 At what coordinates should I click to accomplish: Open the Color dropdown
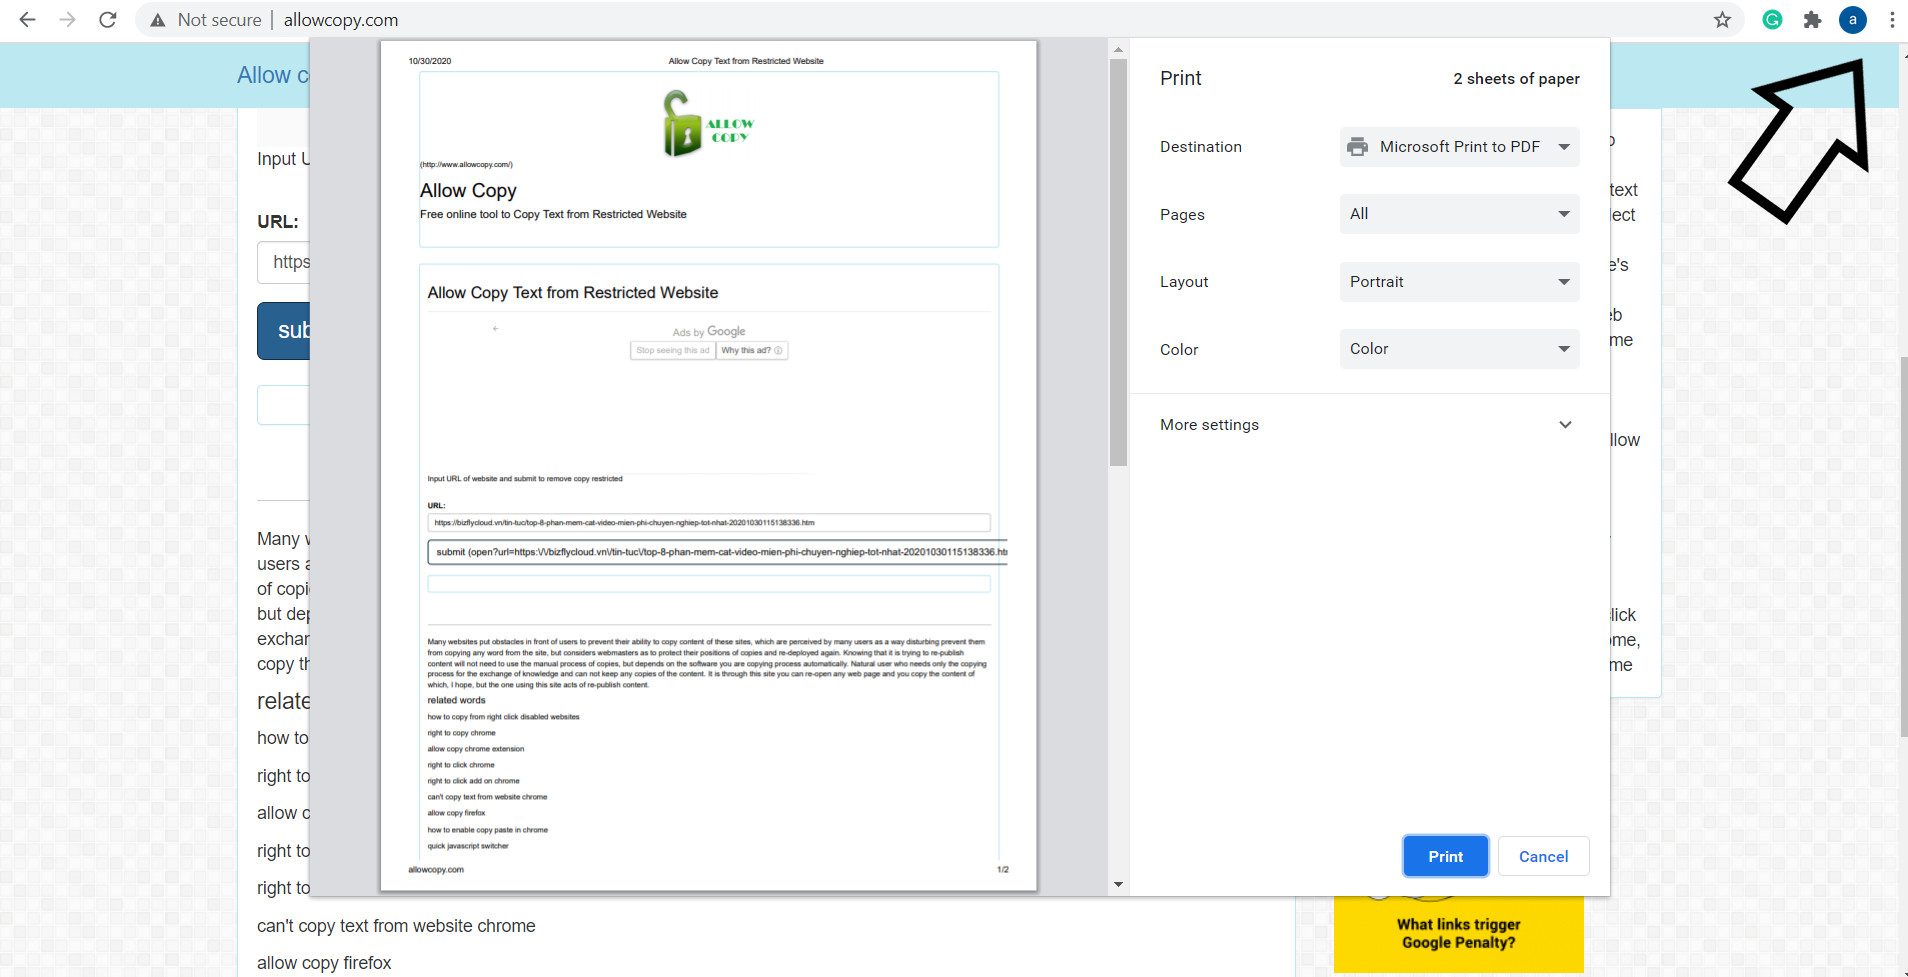(x=1459, y=349)
